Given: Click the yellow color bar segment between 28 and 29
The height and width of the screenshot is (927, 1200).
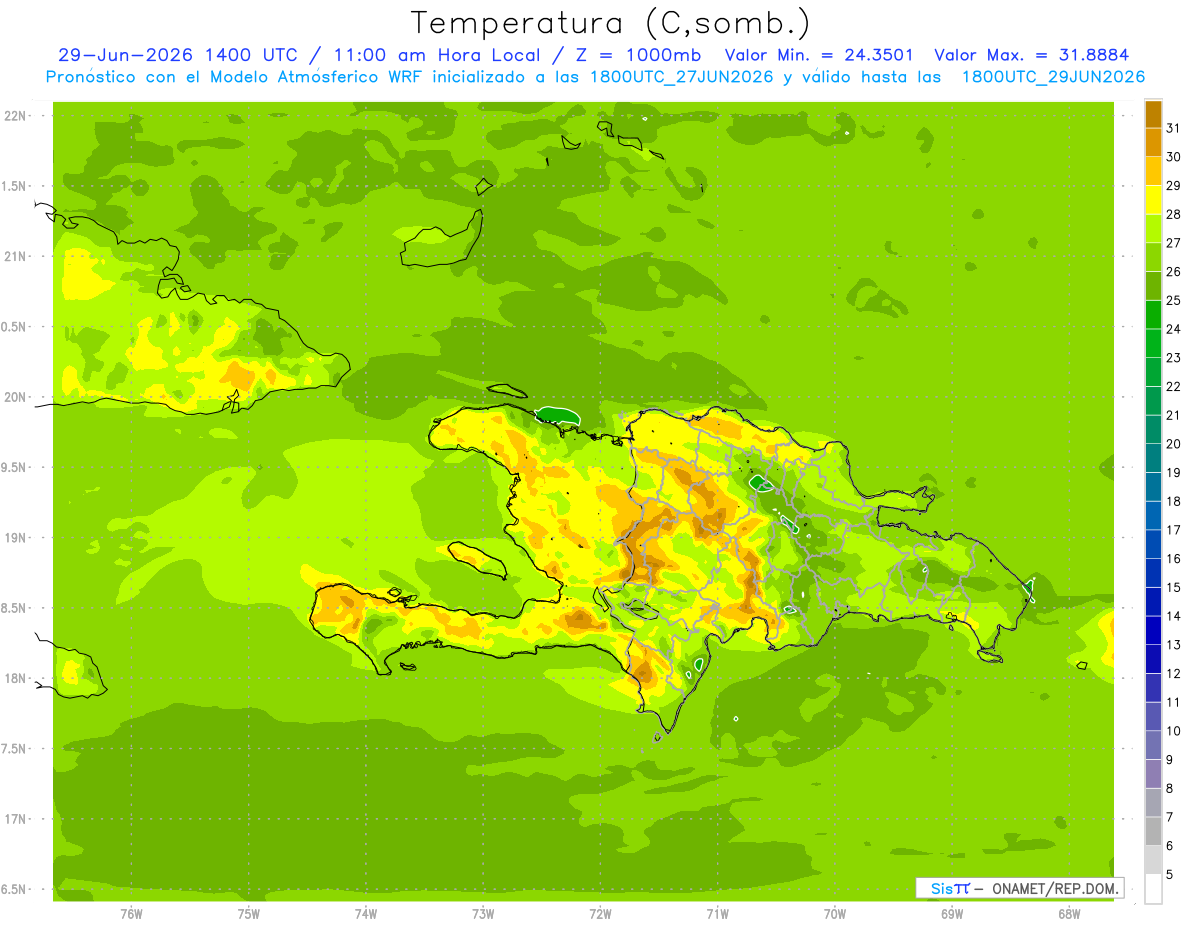Looking at the screenshot, I should [1153, 200].
